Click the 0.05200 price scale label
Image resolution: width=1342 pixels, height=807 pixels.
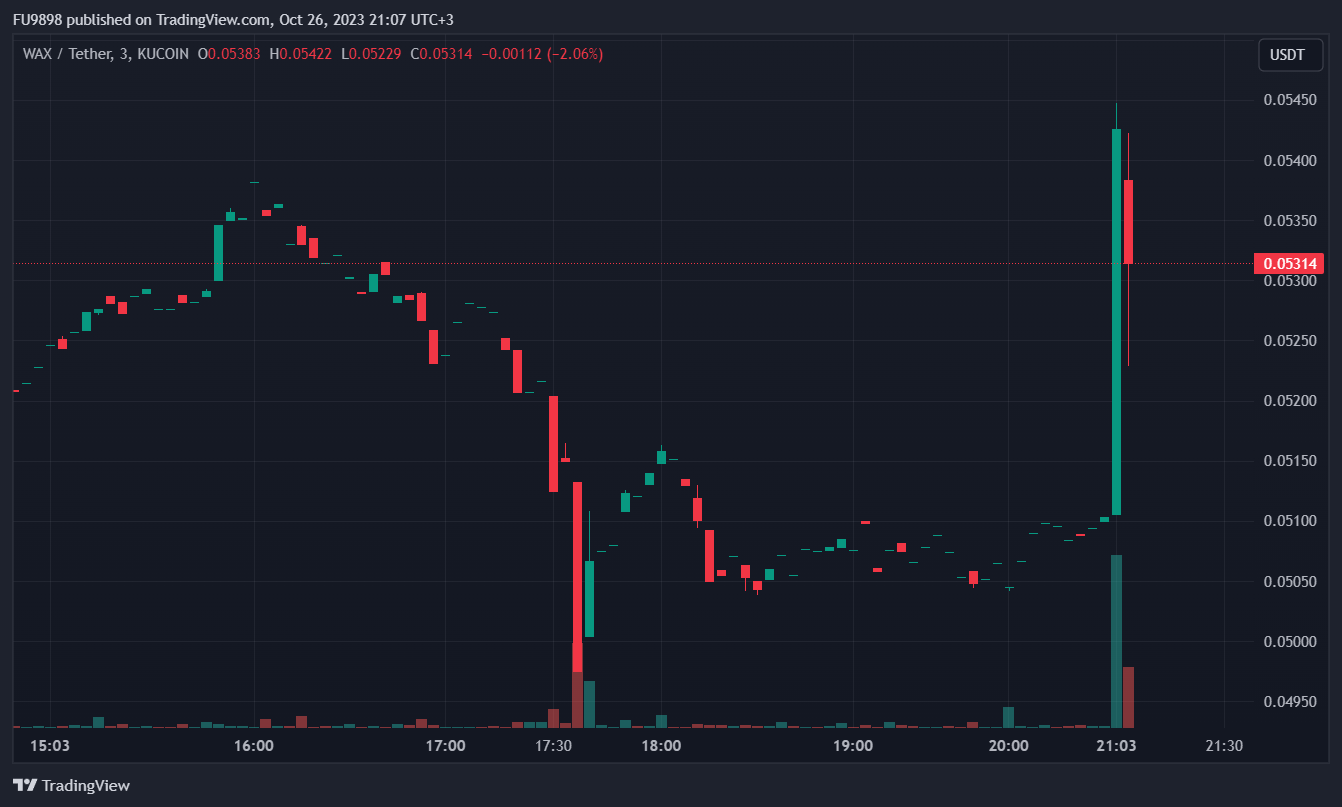1288,401
